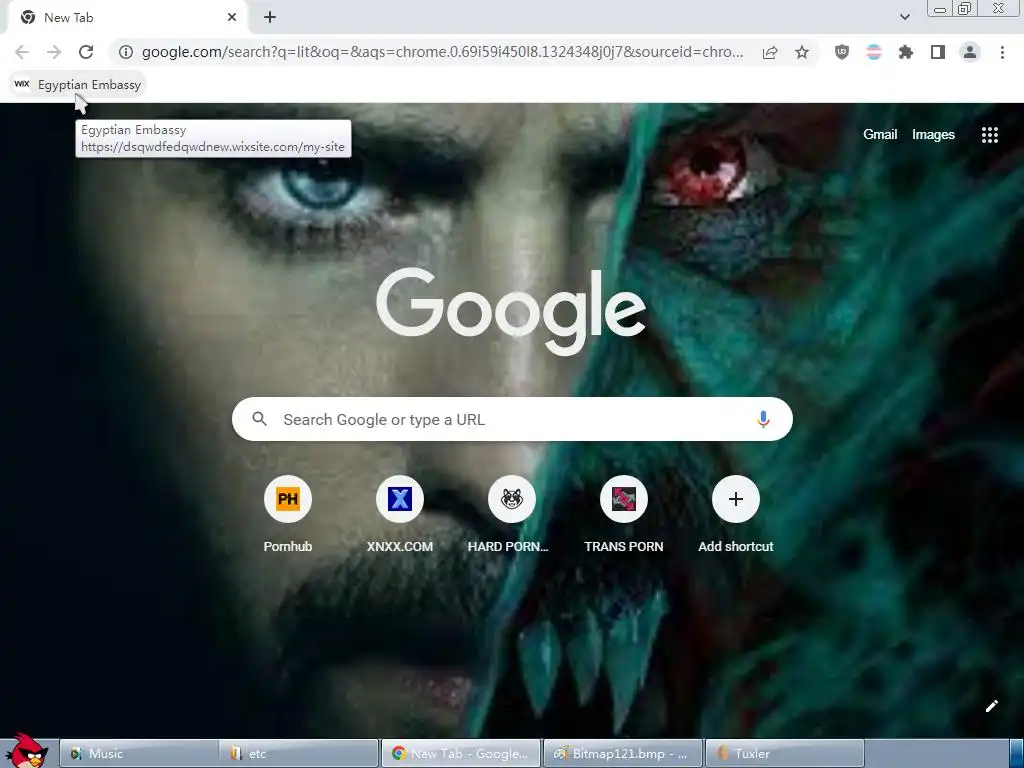Open a new tab with plus button
The height and width of the screenshot is (768, 1024).
click(270, 18)
